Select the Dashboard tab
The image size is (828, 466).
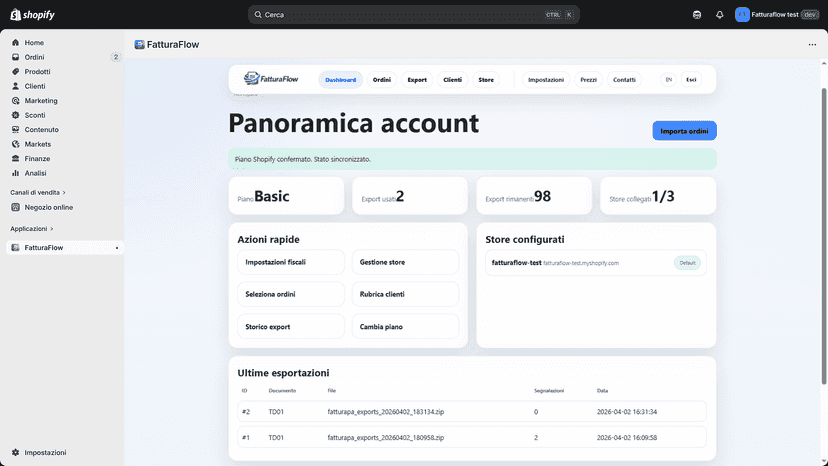coord(340,80)
